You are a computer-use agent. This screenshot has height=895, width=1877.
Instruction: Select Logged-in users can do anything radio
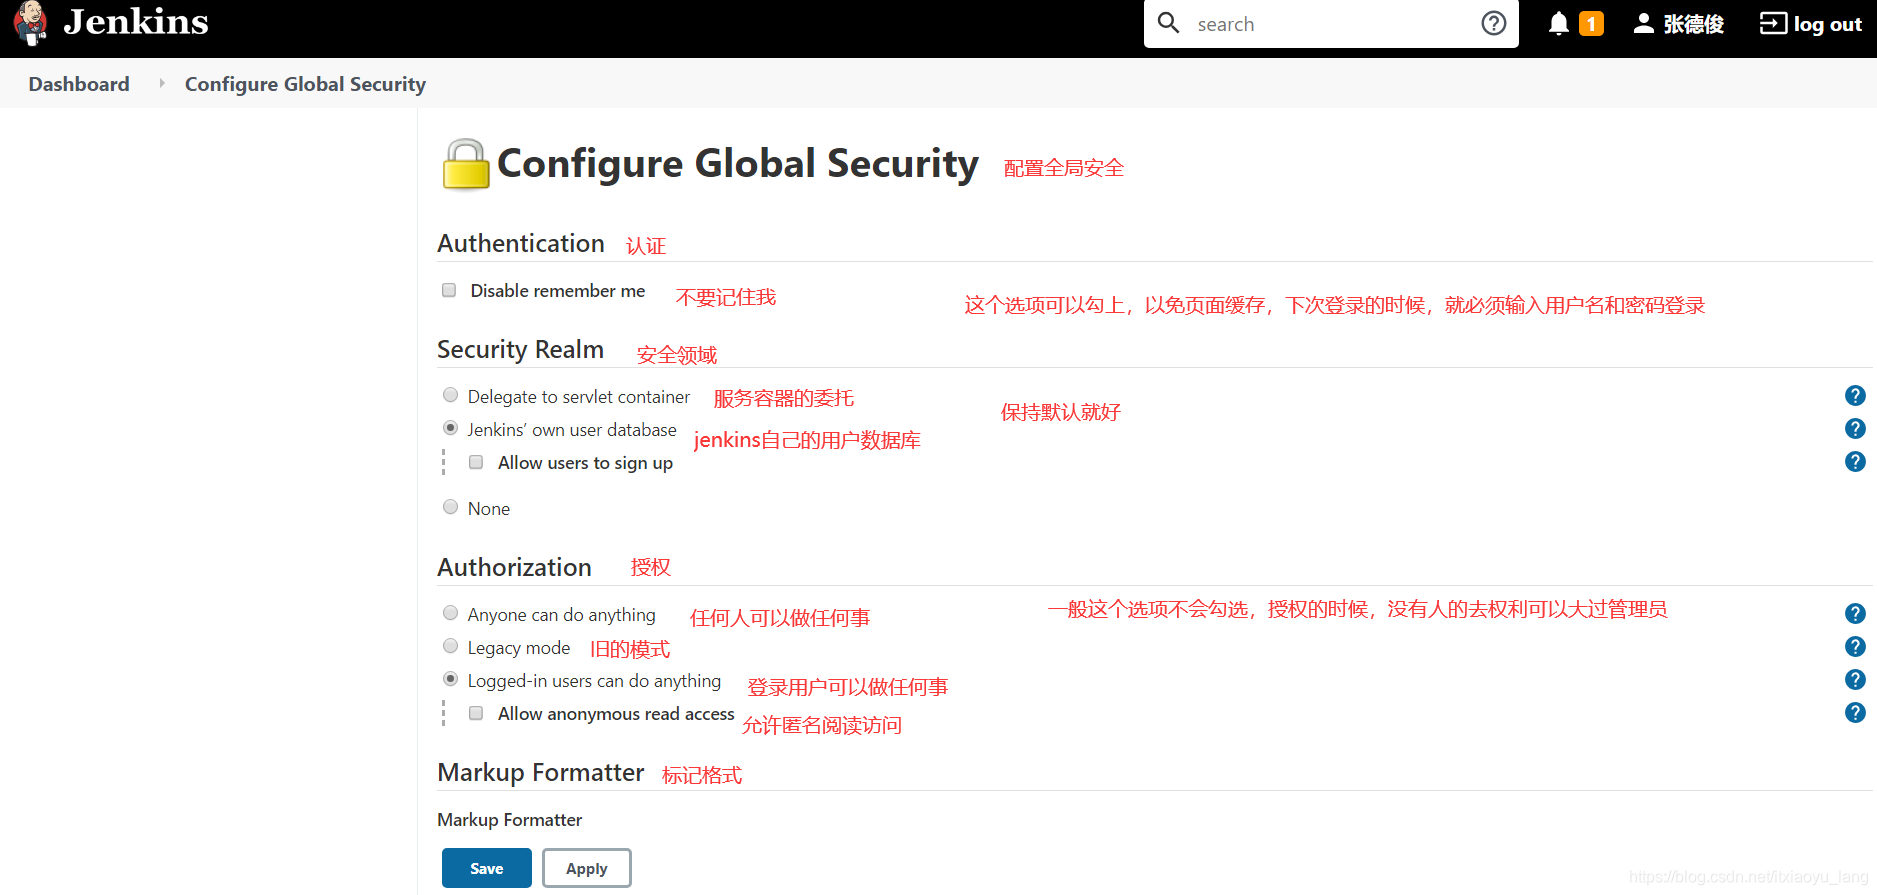pyautogui.click(x=451, y=679)
